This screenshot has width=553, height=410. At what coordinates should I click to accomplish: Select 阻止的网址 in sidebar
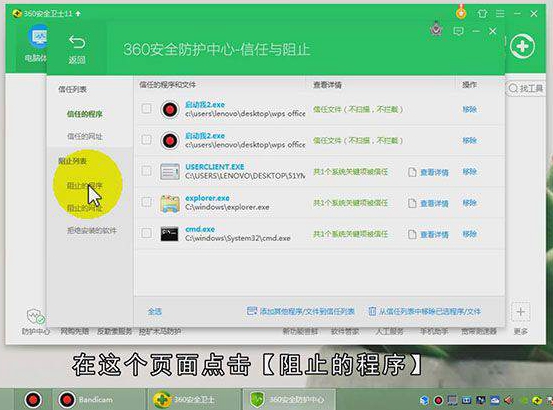coord(85,208)
